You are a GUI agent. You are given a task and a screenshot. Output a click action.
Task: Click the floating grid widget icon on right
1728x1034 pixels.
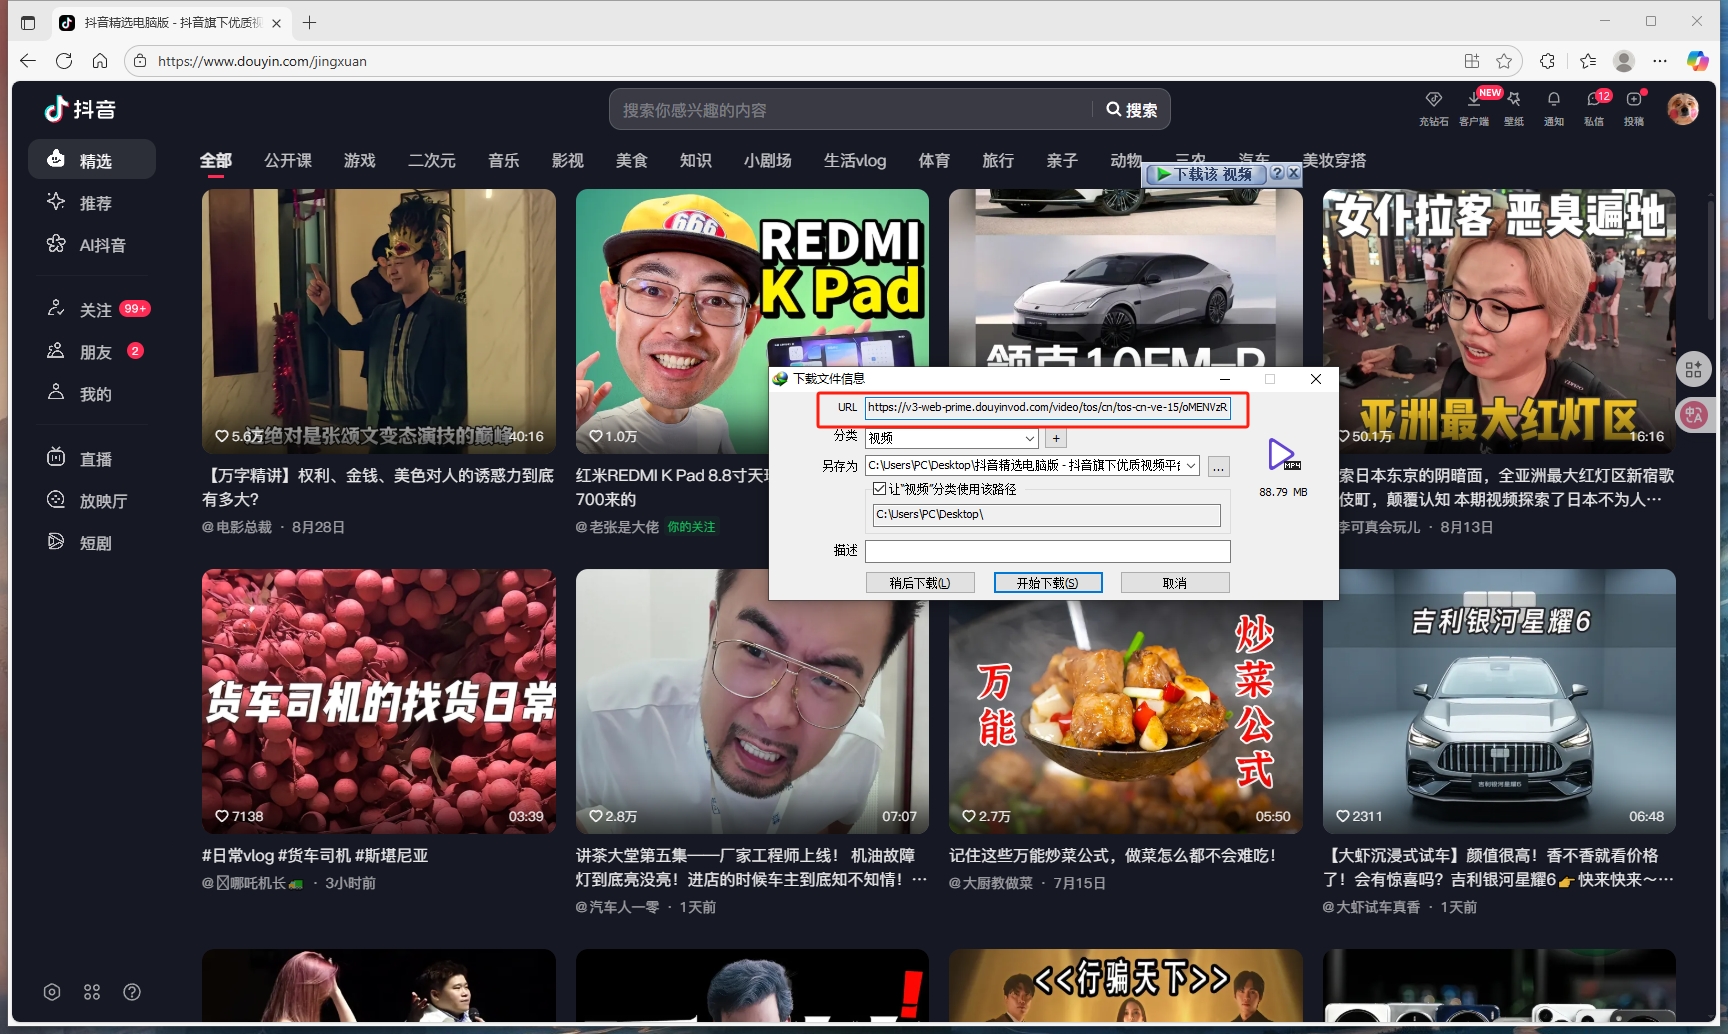click(x=1694, y=370)
